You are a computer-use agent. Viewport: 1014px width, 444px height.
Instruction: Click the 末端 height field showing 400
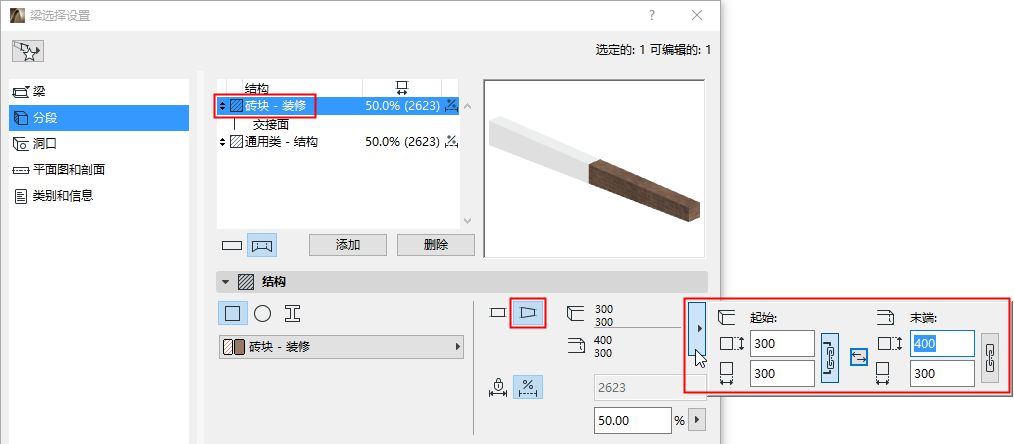click(942, 343)
